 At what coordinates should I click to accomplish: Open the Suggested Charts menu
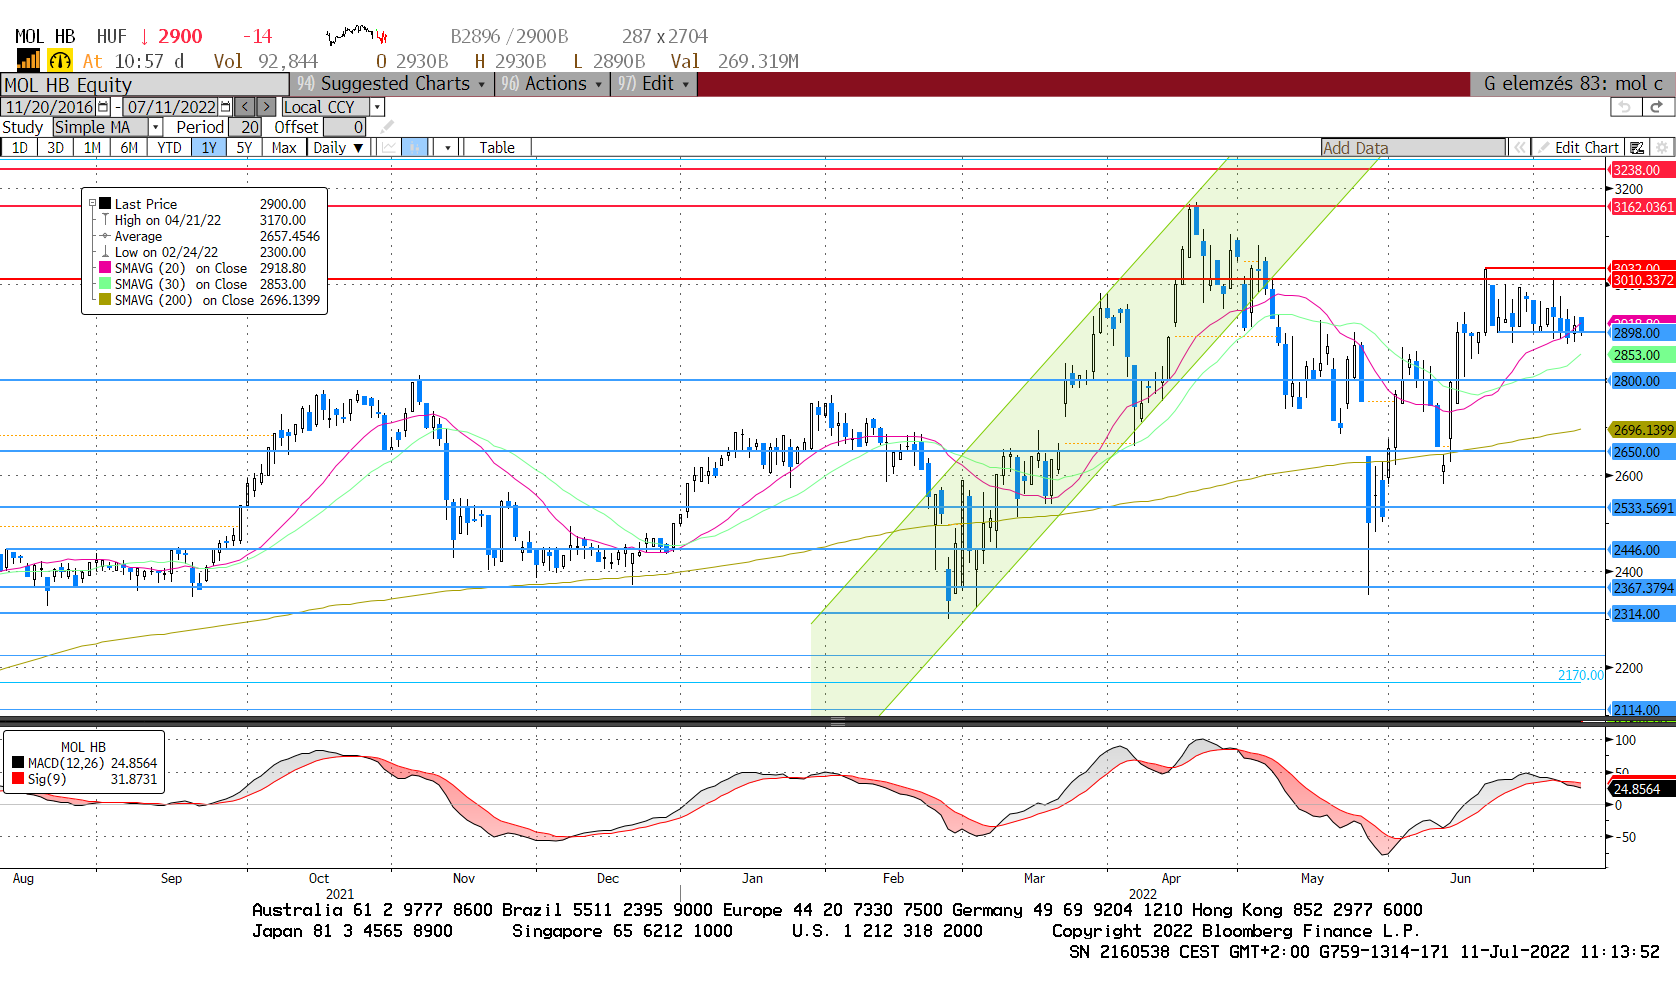pyautogui.click(x=391, y=84)
